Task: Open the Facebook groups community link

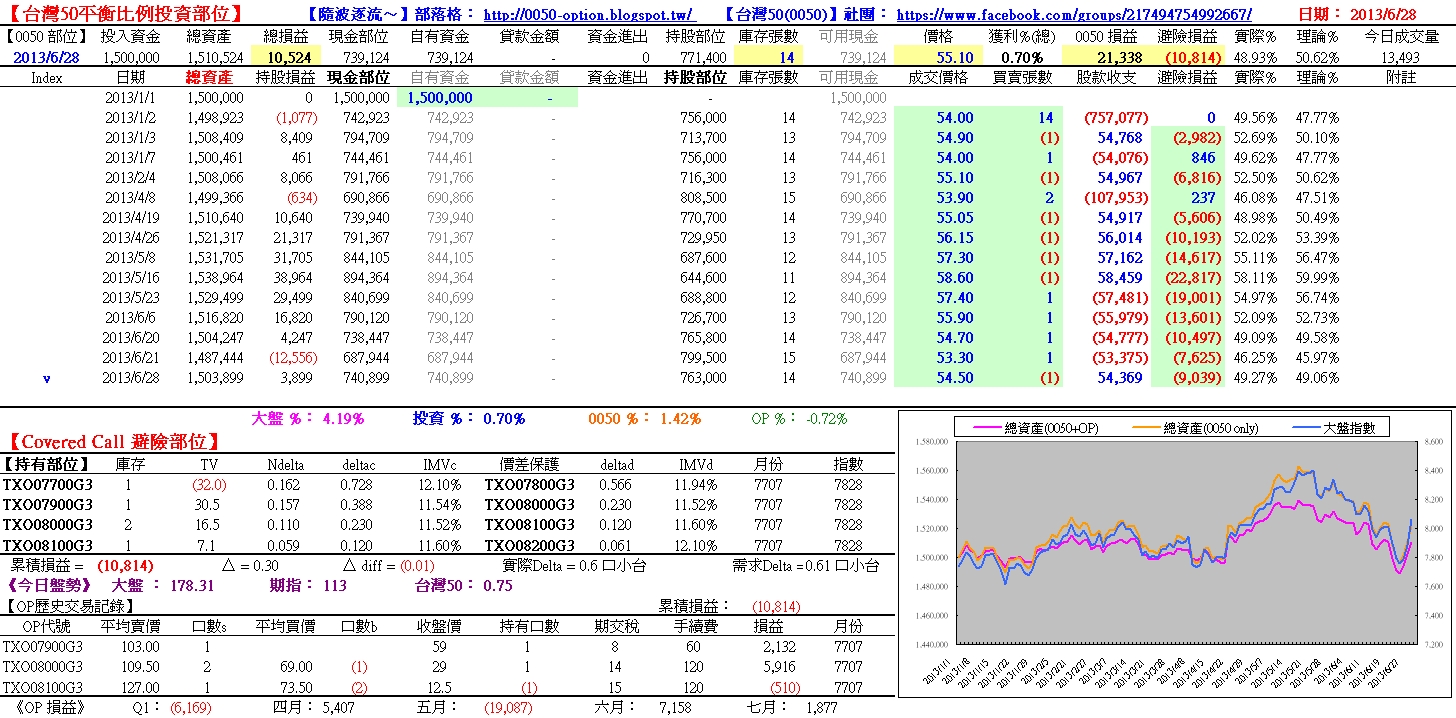Action: (1074, 15)
